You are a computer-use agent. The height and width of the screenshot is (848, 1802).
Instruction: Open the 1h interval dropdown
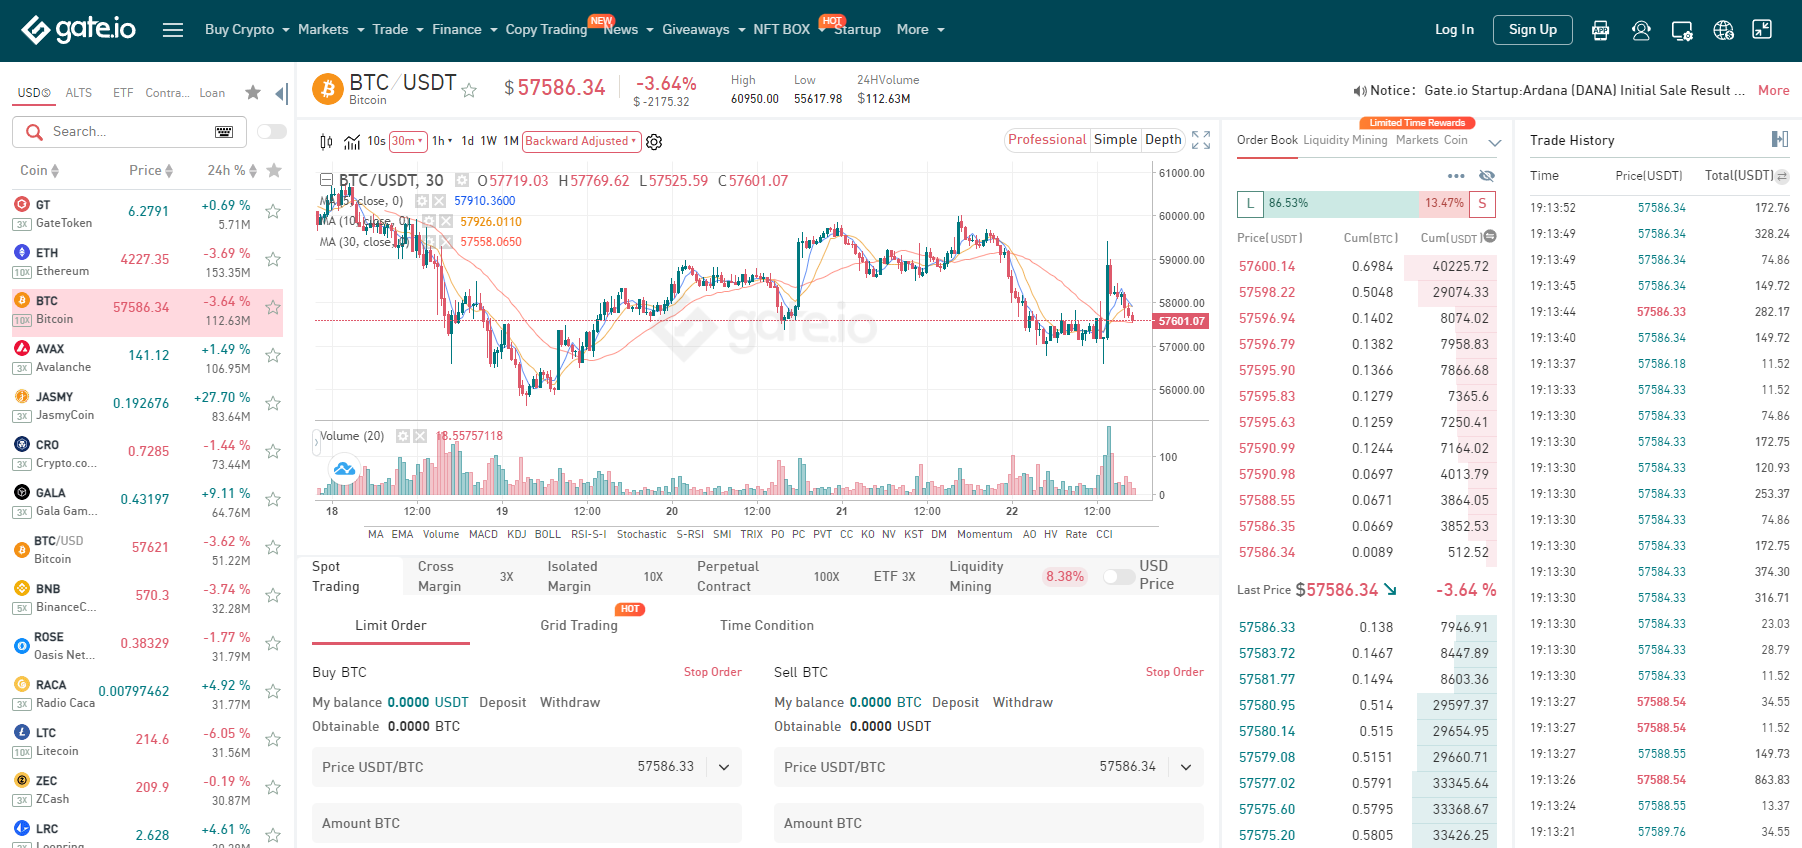click(442, 142)
